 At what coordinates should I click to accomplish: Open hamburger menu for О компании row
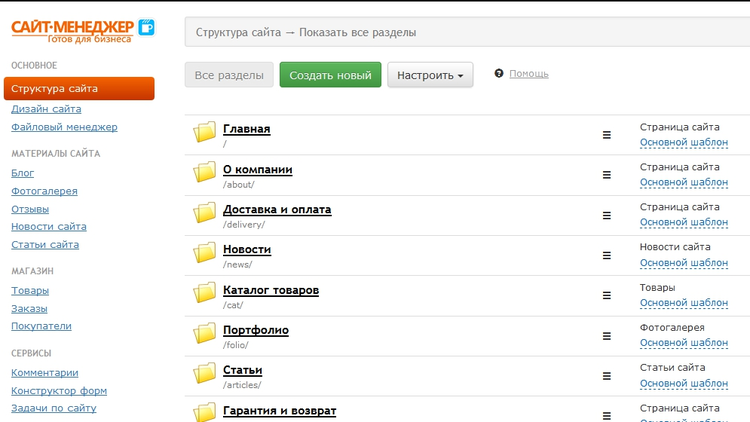(x=607, y=175)
